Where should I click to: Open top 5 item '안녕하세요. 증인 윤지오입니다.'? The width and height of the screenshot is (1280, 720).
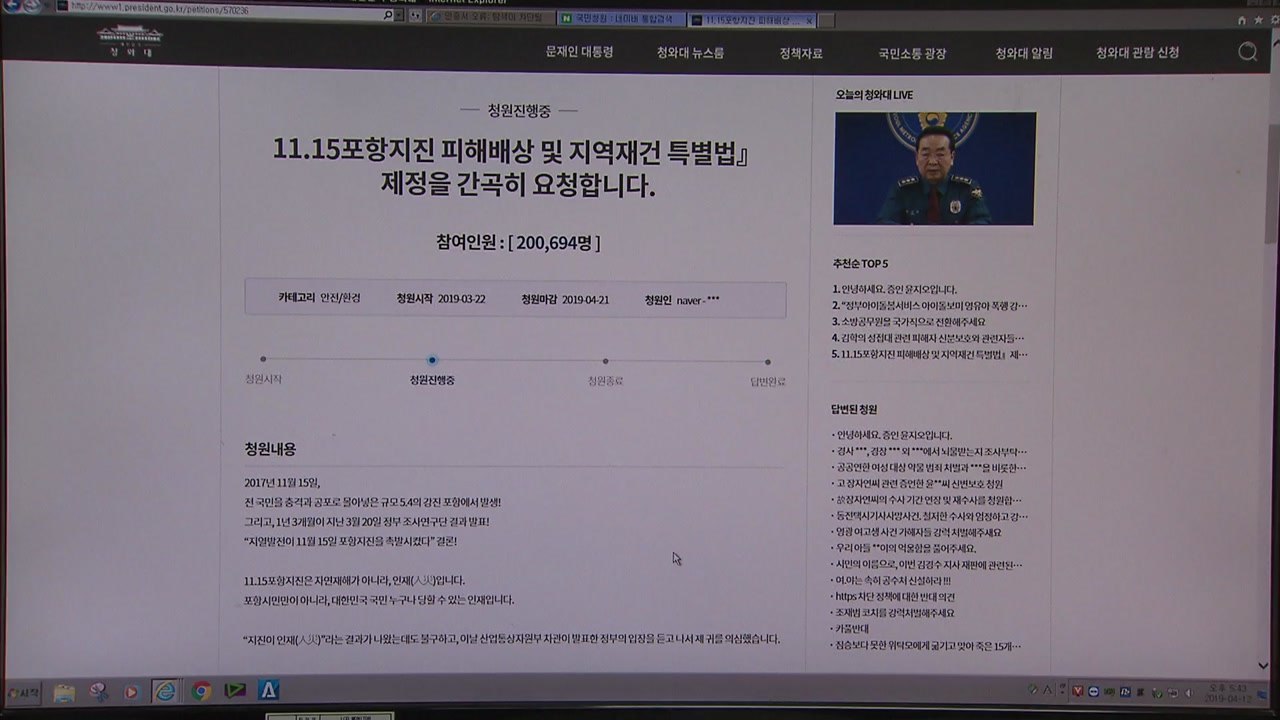[x=894, y=289]
